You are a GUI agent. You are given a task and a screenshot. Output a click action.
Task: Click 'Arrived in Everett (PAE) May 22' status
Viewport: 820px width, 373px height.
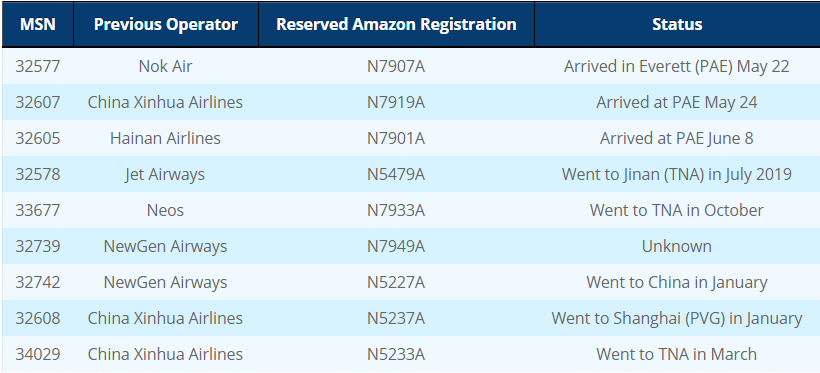click(677, 66)
